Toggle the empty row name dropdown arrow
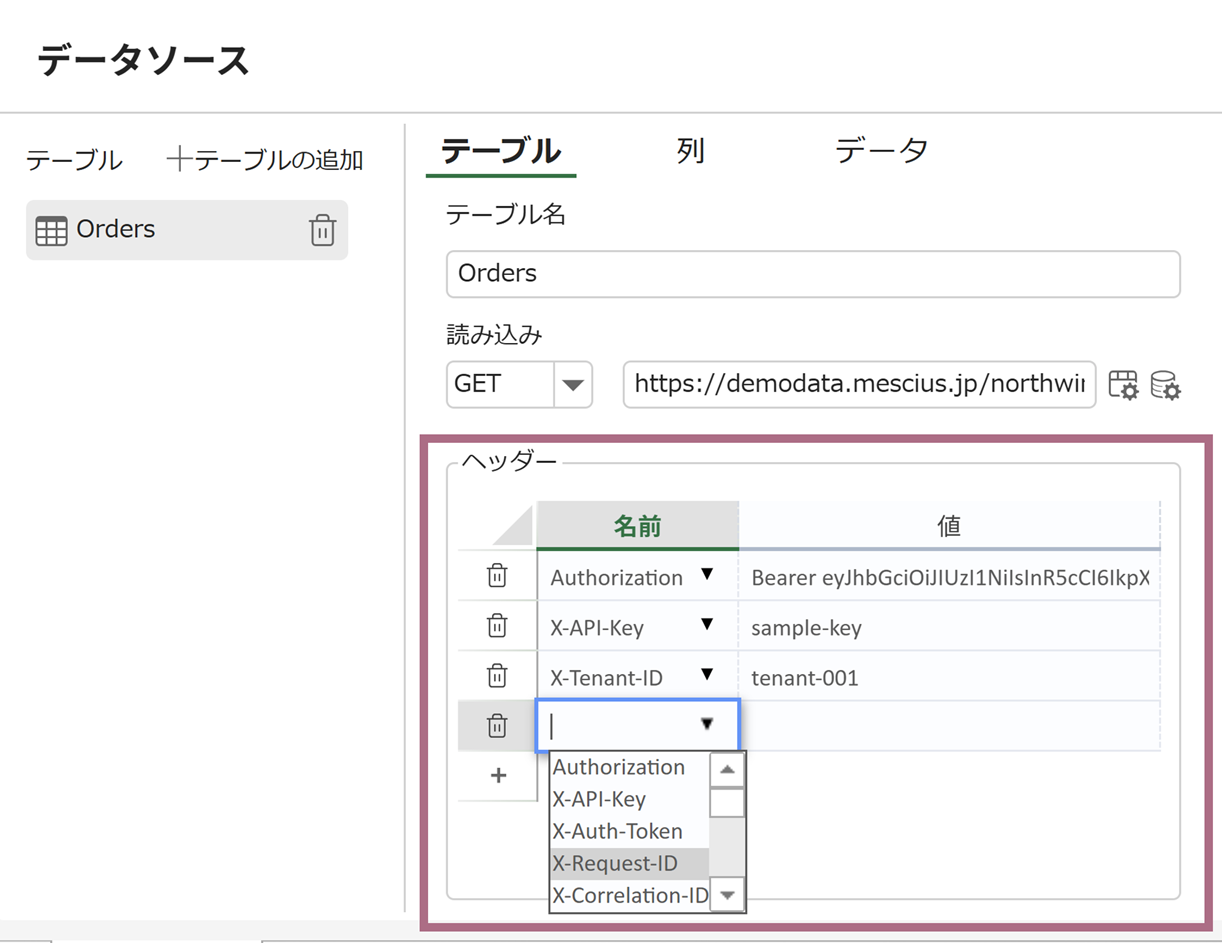The image size is (1222, 943). pyautogui.click(x=707, y=723)
